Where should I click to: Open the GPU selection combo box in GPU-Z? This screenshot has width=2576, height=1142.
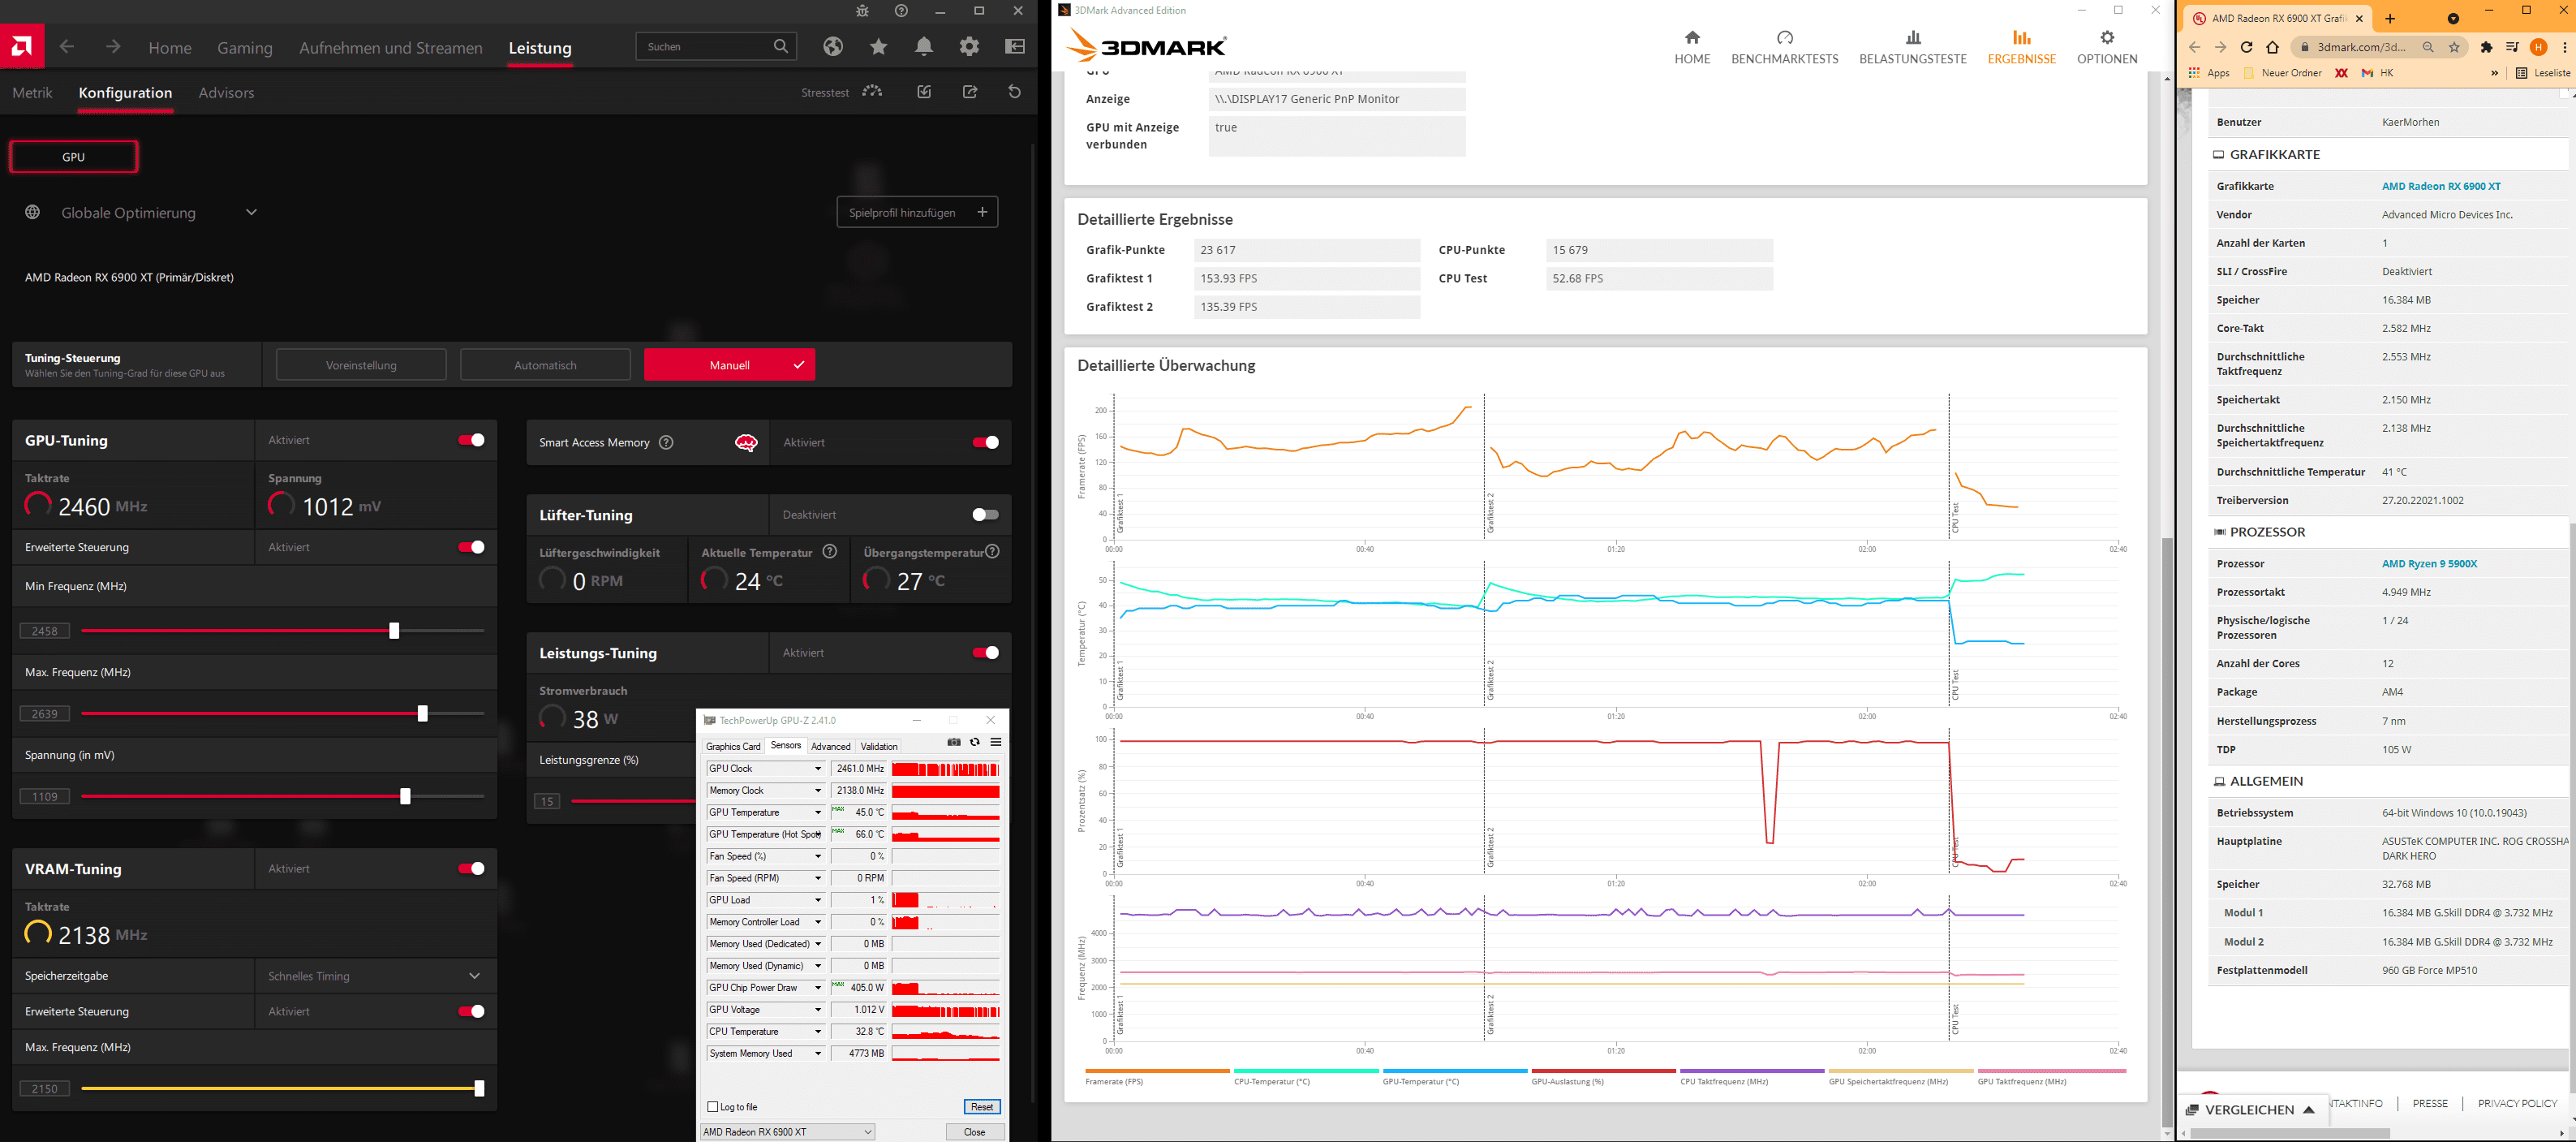(788, 1132)
